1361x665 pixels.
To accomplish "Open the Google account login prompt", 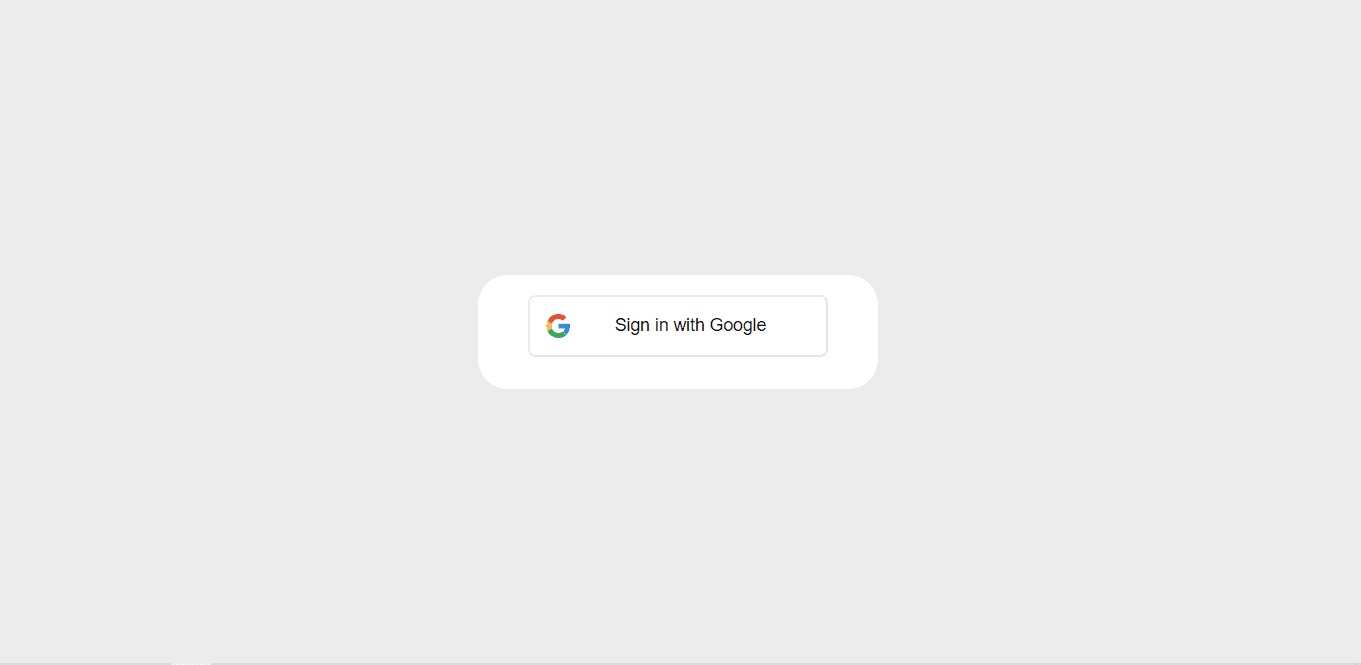I will point(678,326).
